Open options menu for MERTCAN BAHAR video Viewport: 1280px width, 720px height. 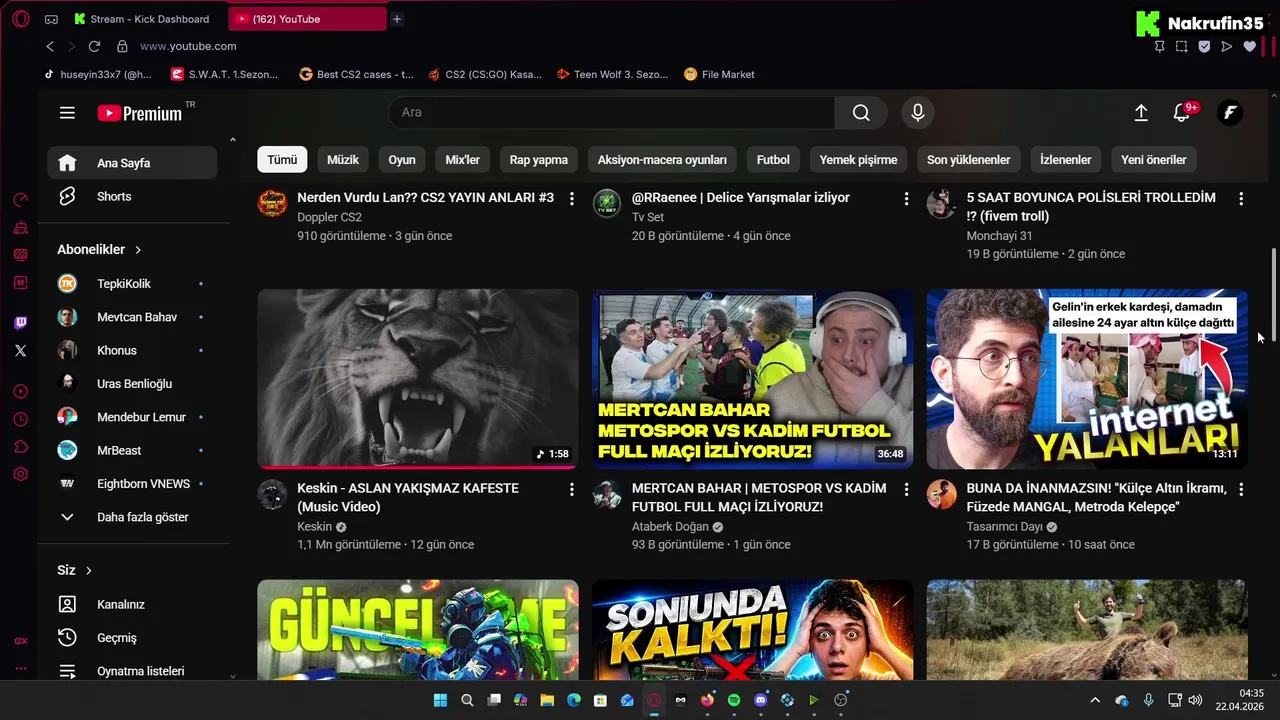(x=907, y=489)
